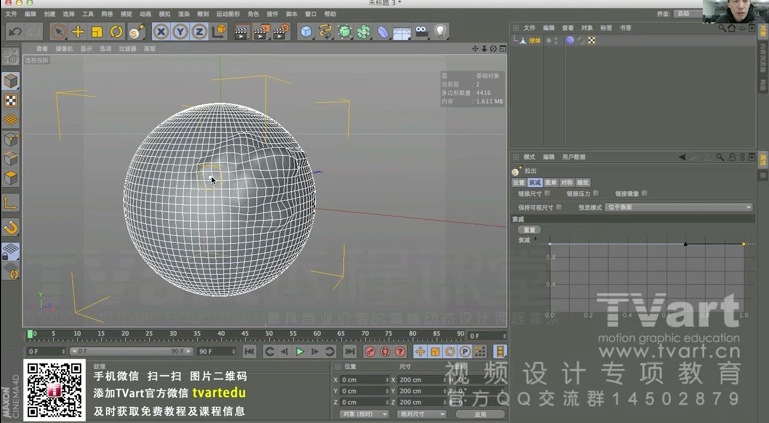Viewport: 769px width, 423px height.
Task: Click the pan view icon in viewport
Action: coord(475,49)
